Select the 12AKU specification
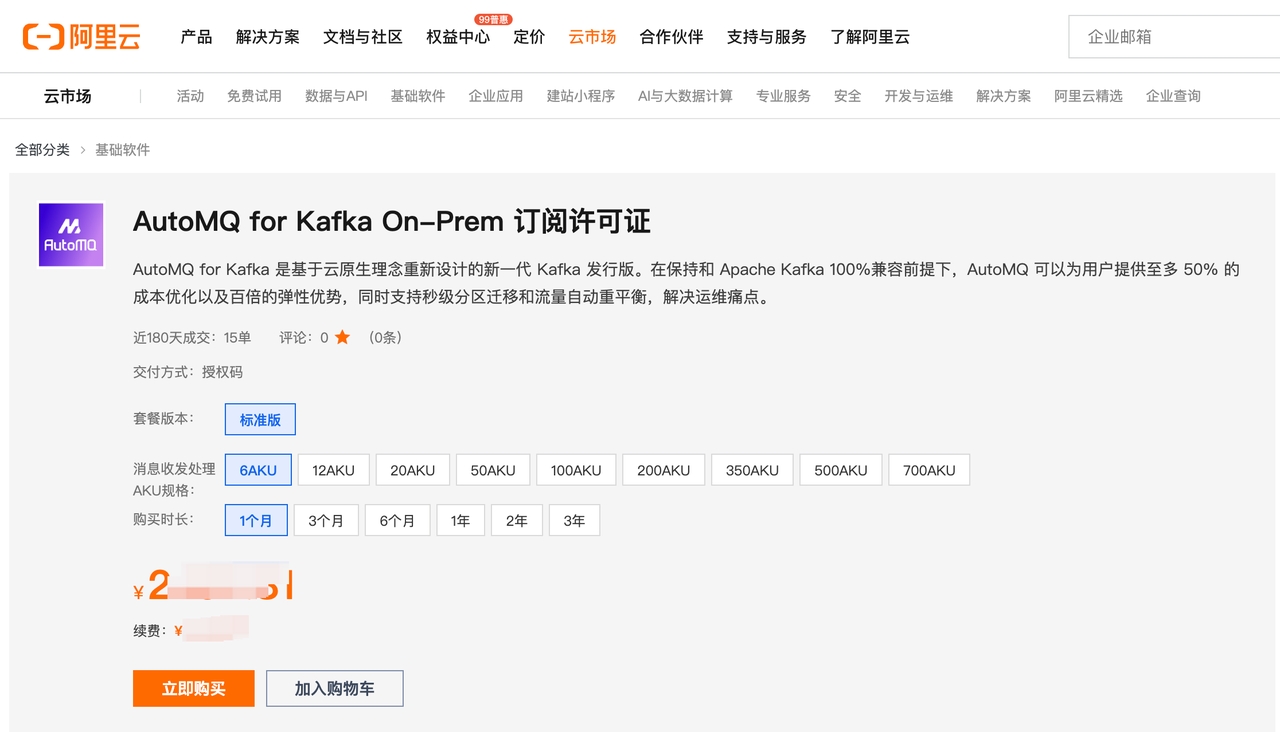 pyautogui.click(x=333, y=470)
